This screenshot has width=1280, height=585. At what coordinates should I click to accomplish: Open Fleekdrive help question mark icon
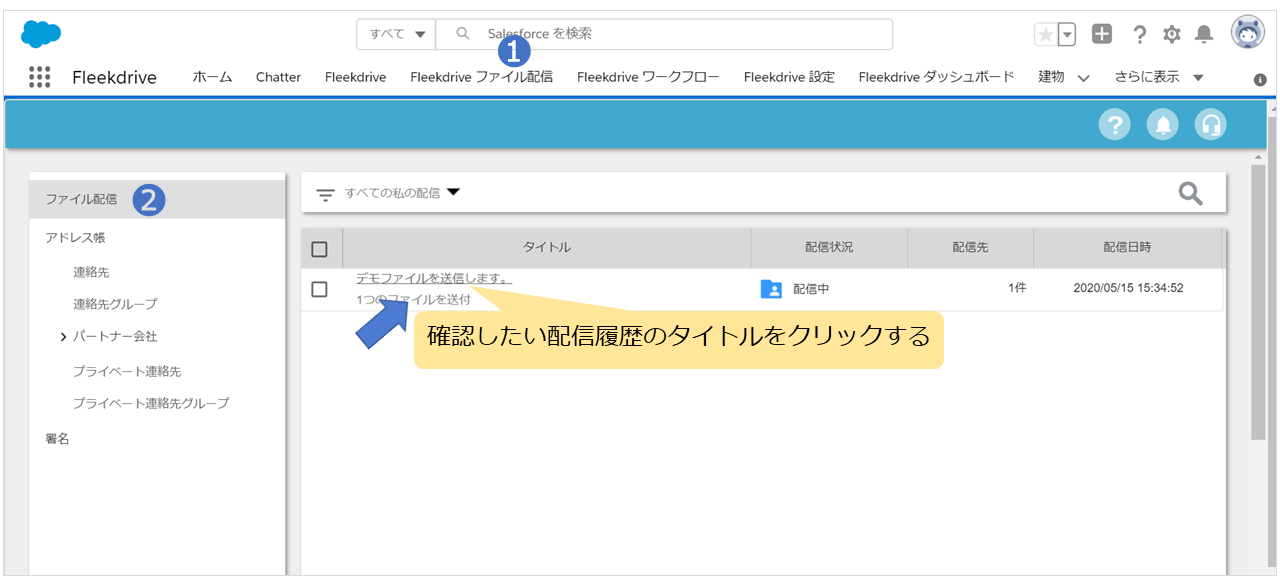point(1114,125)
